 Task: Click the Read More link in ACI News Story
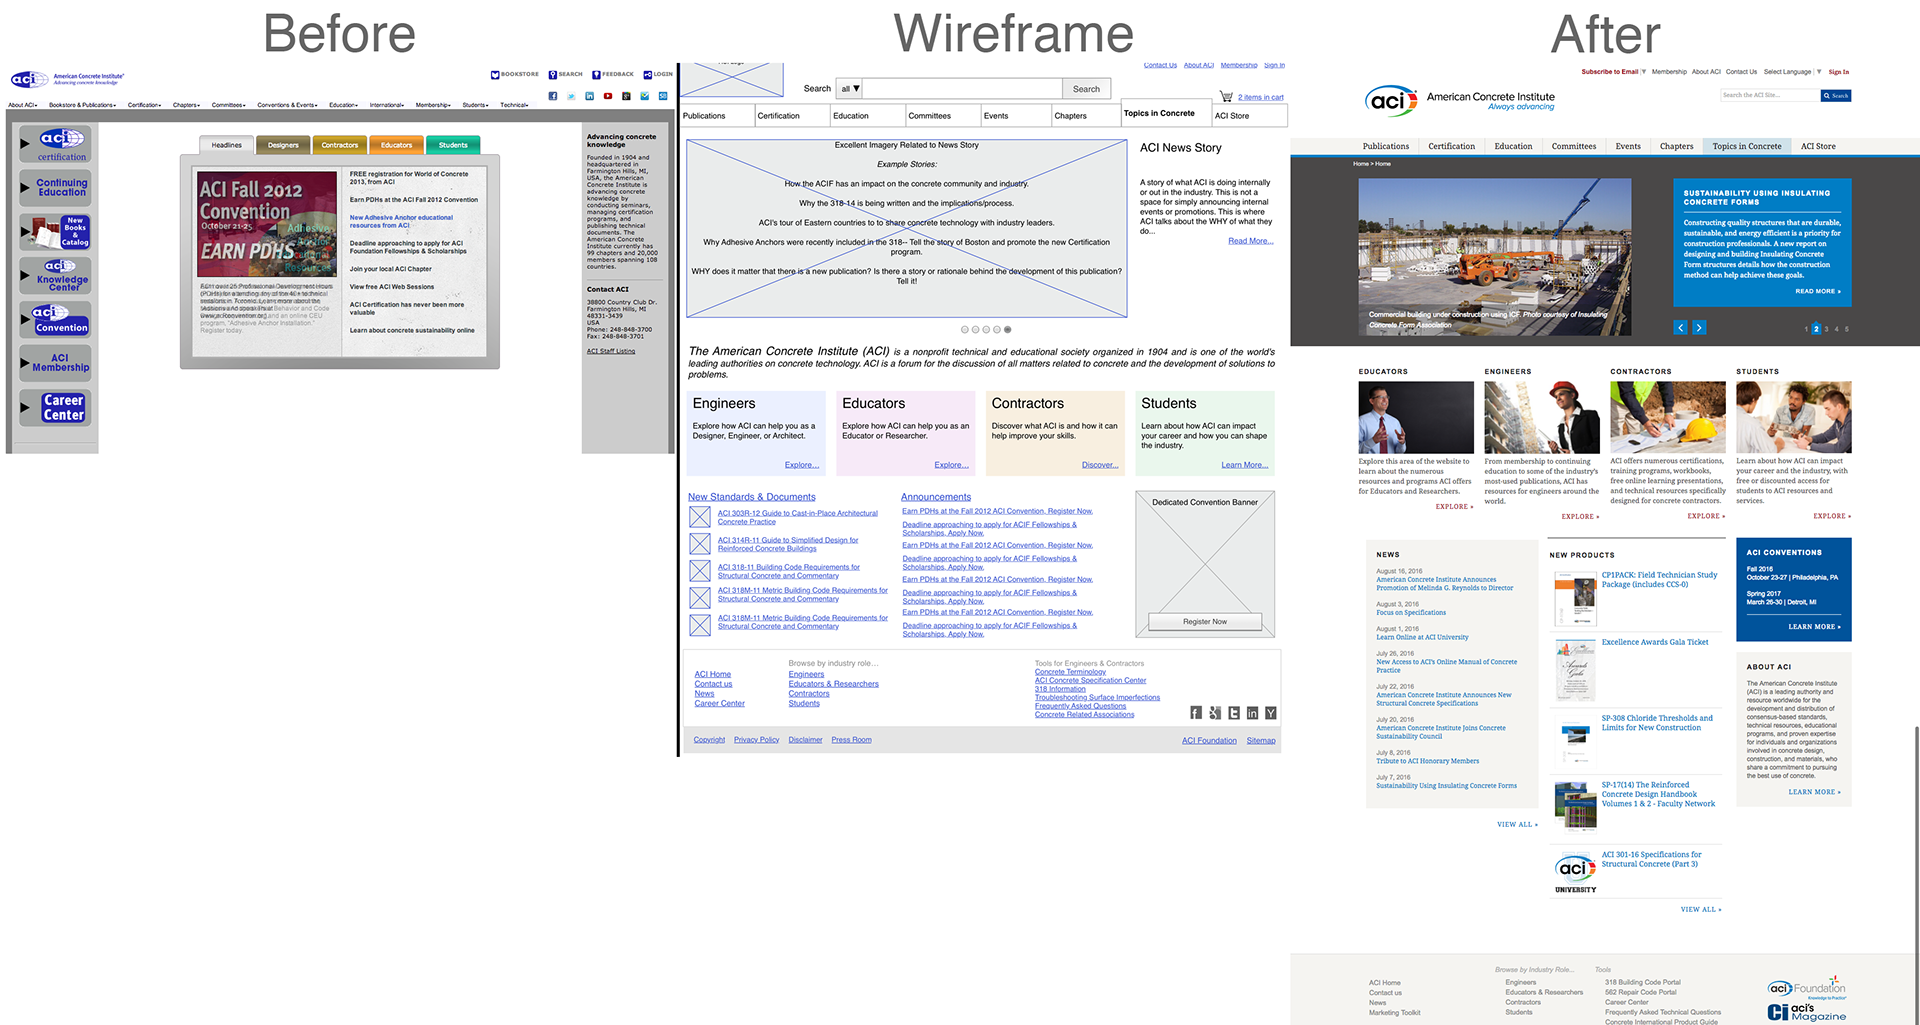pyautogui.click(x=1250, y=241)
